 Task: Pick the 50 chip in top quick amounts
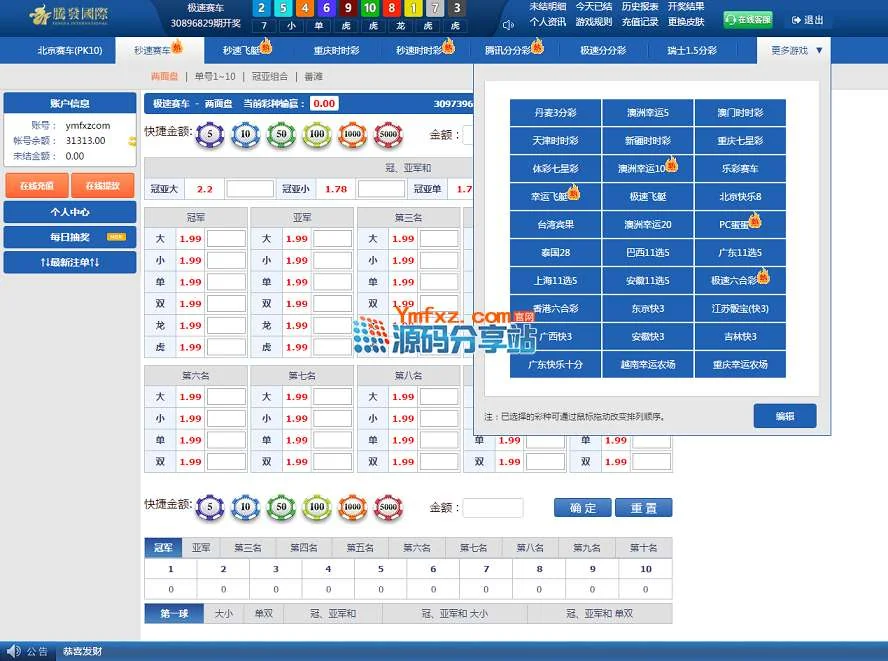pyautogui.click(x=281, y=134)
